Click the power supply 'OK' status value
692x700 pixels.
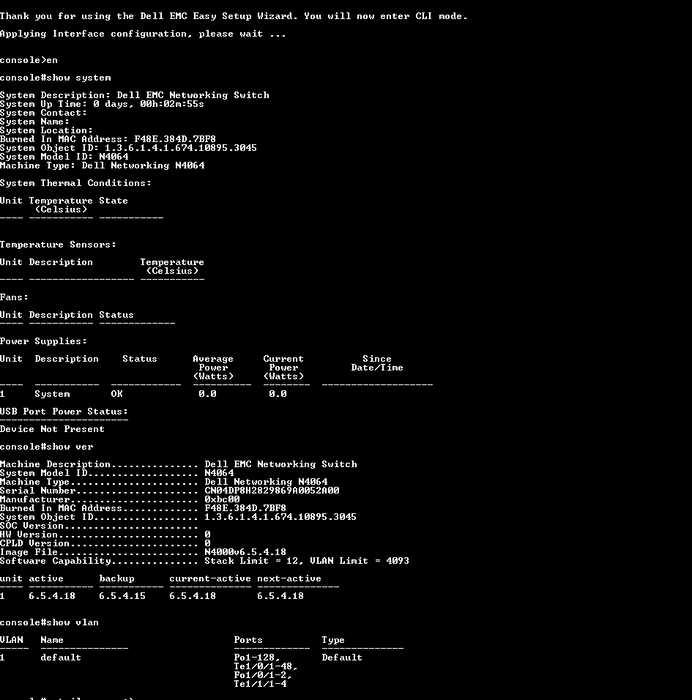[117, 394]
